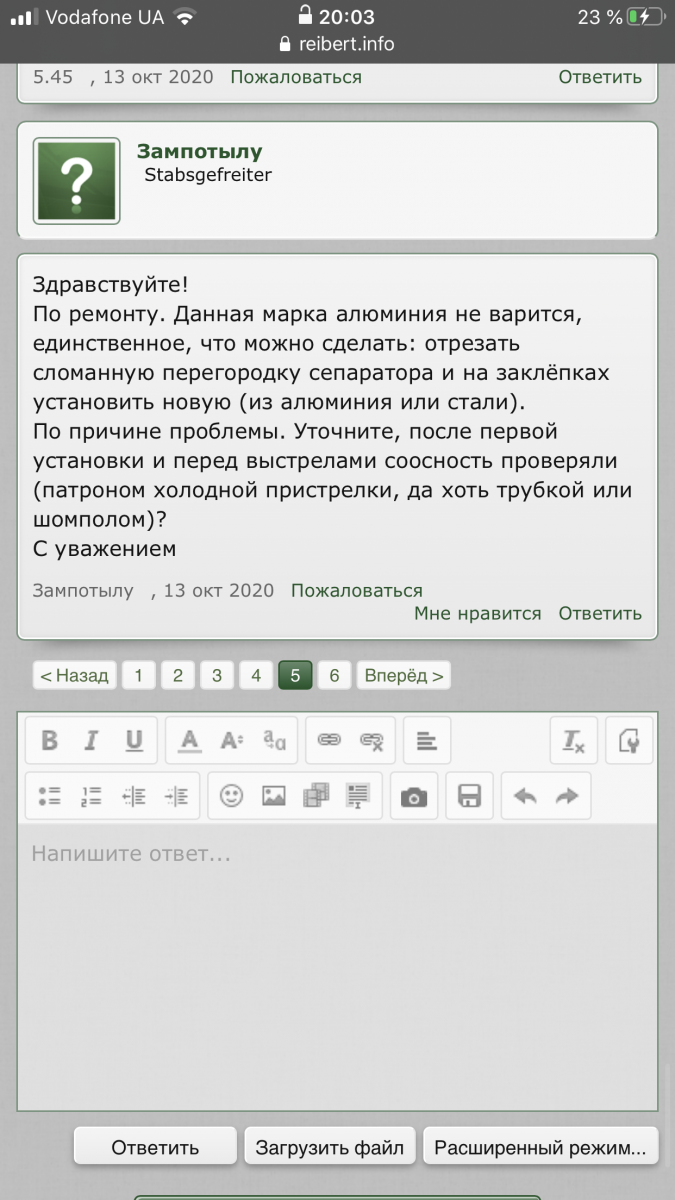Decrease indent (outdent) in editor
The width and height of the screenshot is (675, 1200).
tap(134, 796)
